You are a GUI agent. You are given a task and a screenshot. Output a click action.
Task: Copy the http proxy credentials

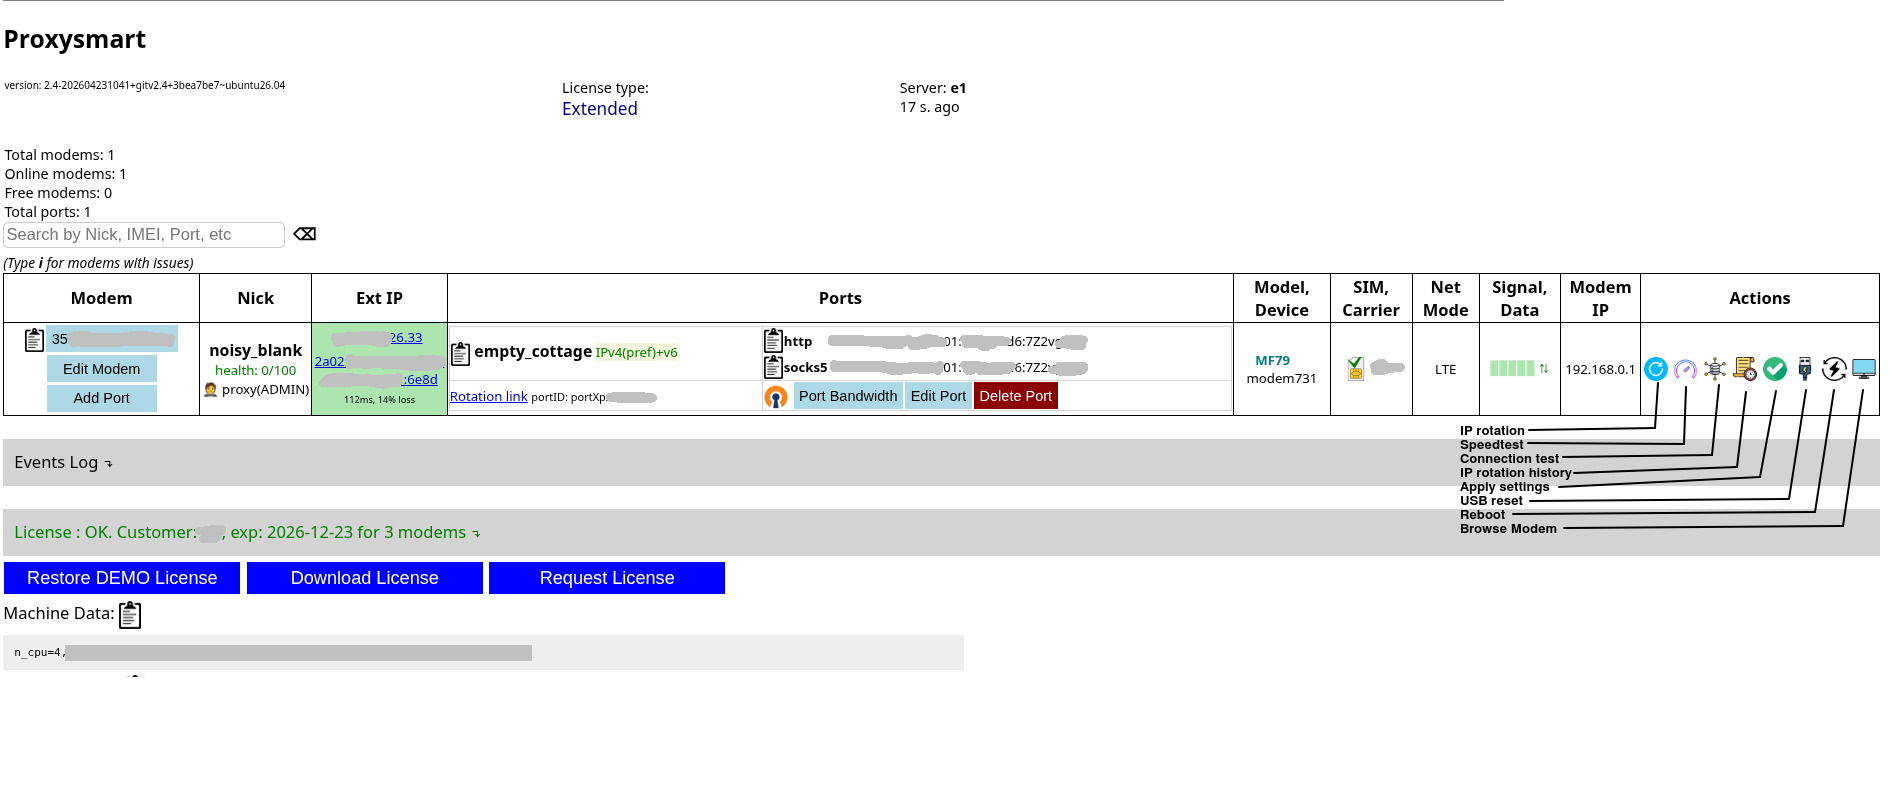click(773, 341)
